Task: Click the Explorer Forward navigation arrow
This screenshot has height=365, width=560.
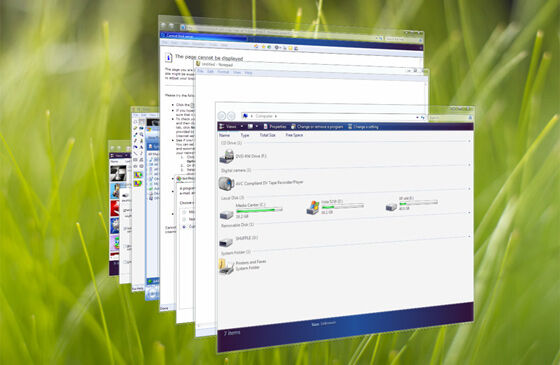Action: pyautogui.click(x=231, y=116)
